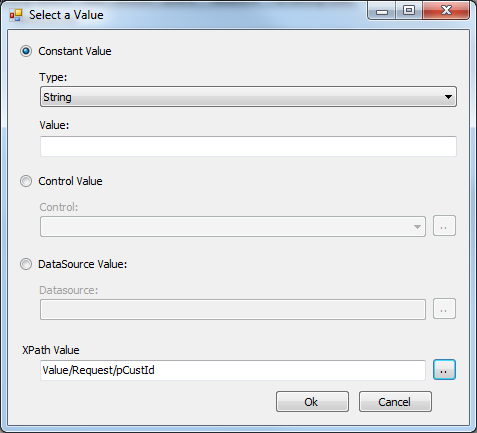
Task: Close the Select a Value dialog
Action: click(x=446, y=11)
